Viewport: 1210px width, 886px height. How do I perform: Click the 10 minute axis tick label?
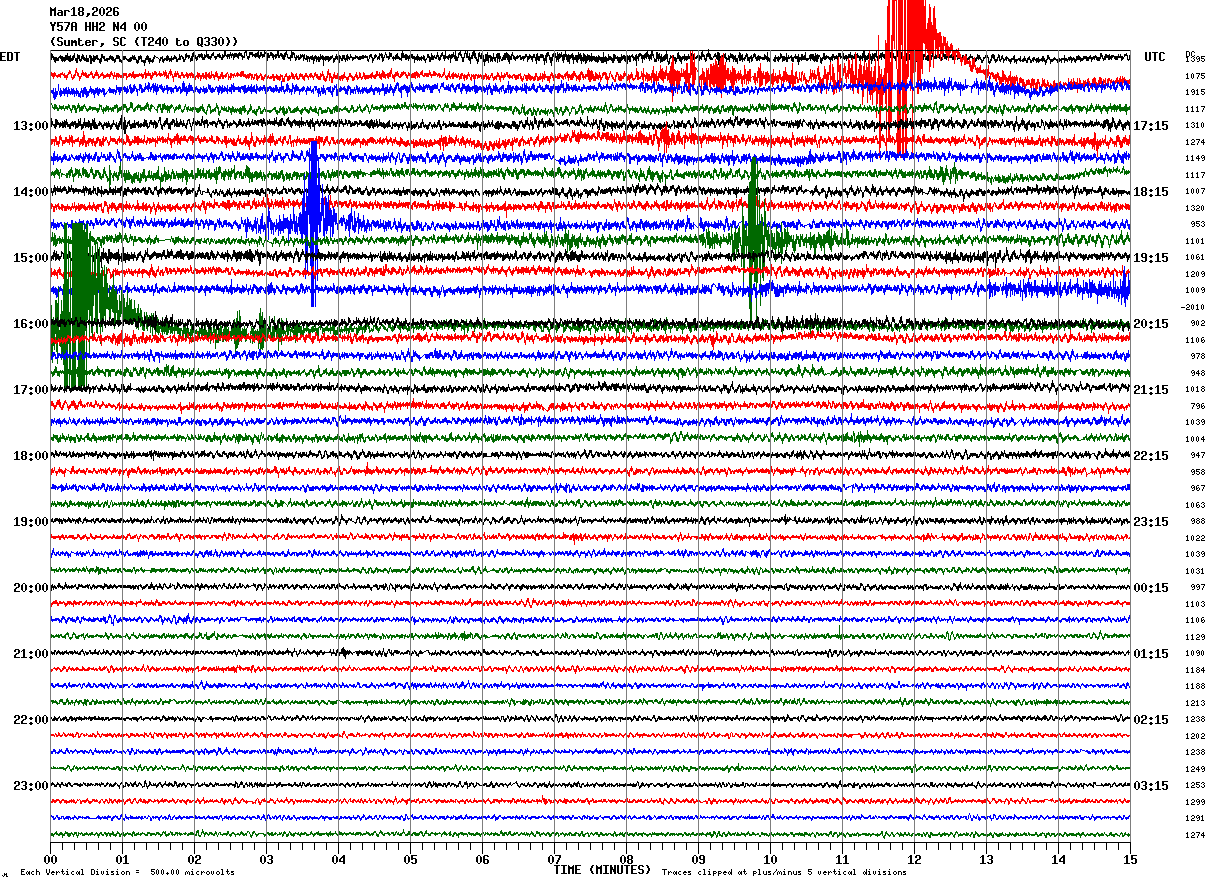point(770,859)
